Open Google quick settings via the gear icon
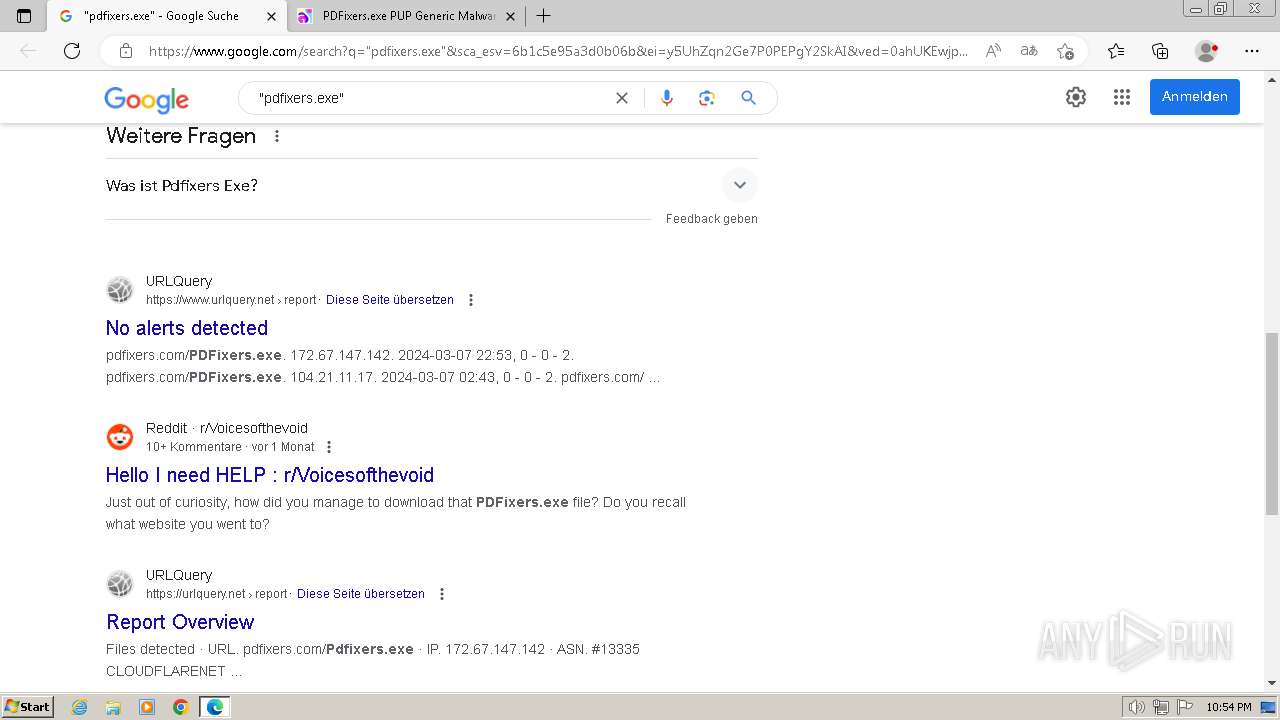1280x720 pixels. coord(1076,97)
